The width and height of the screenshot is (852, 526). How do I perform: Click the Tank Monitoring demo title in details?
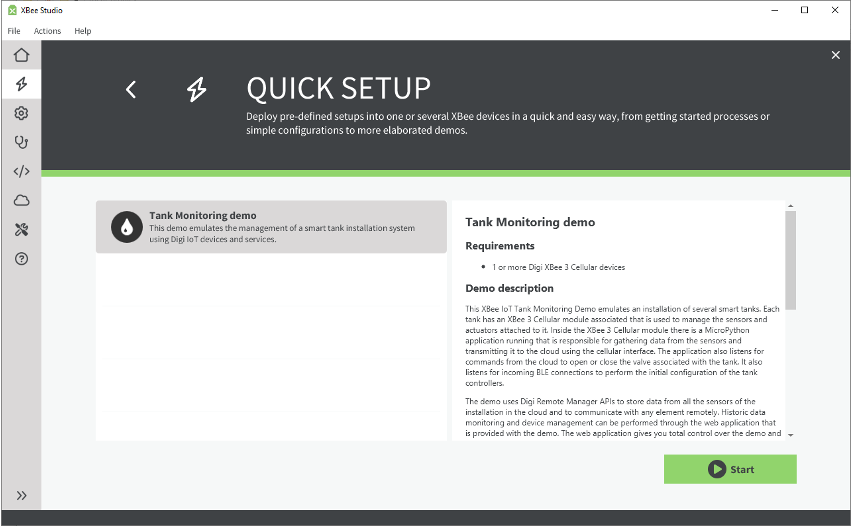530,222
